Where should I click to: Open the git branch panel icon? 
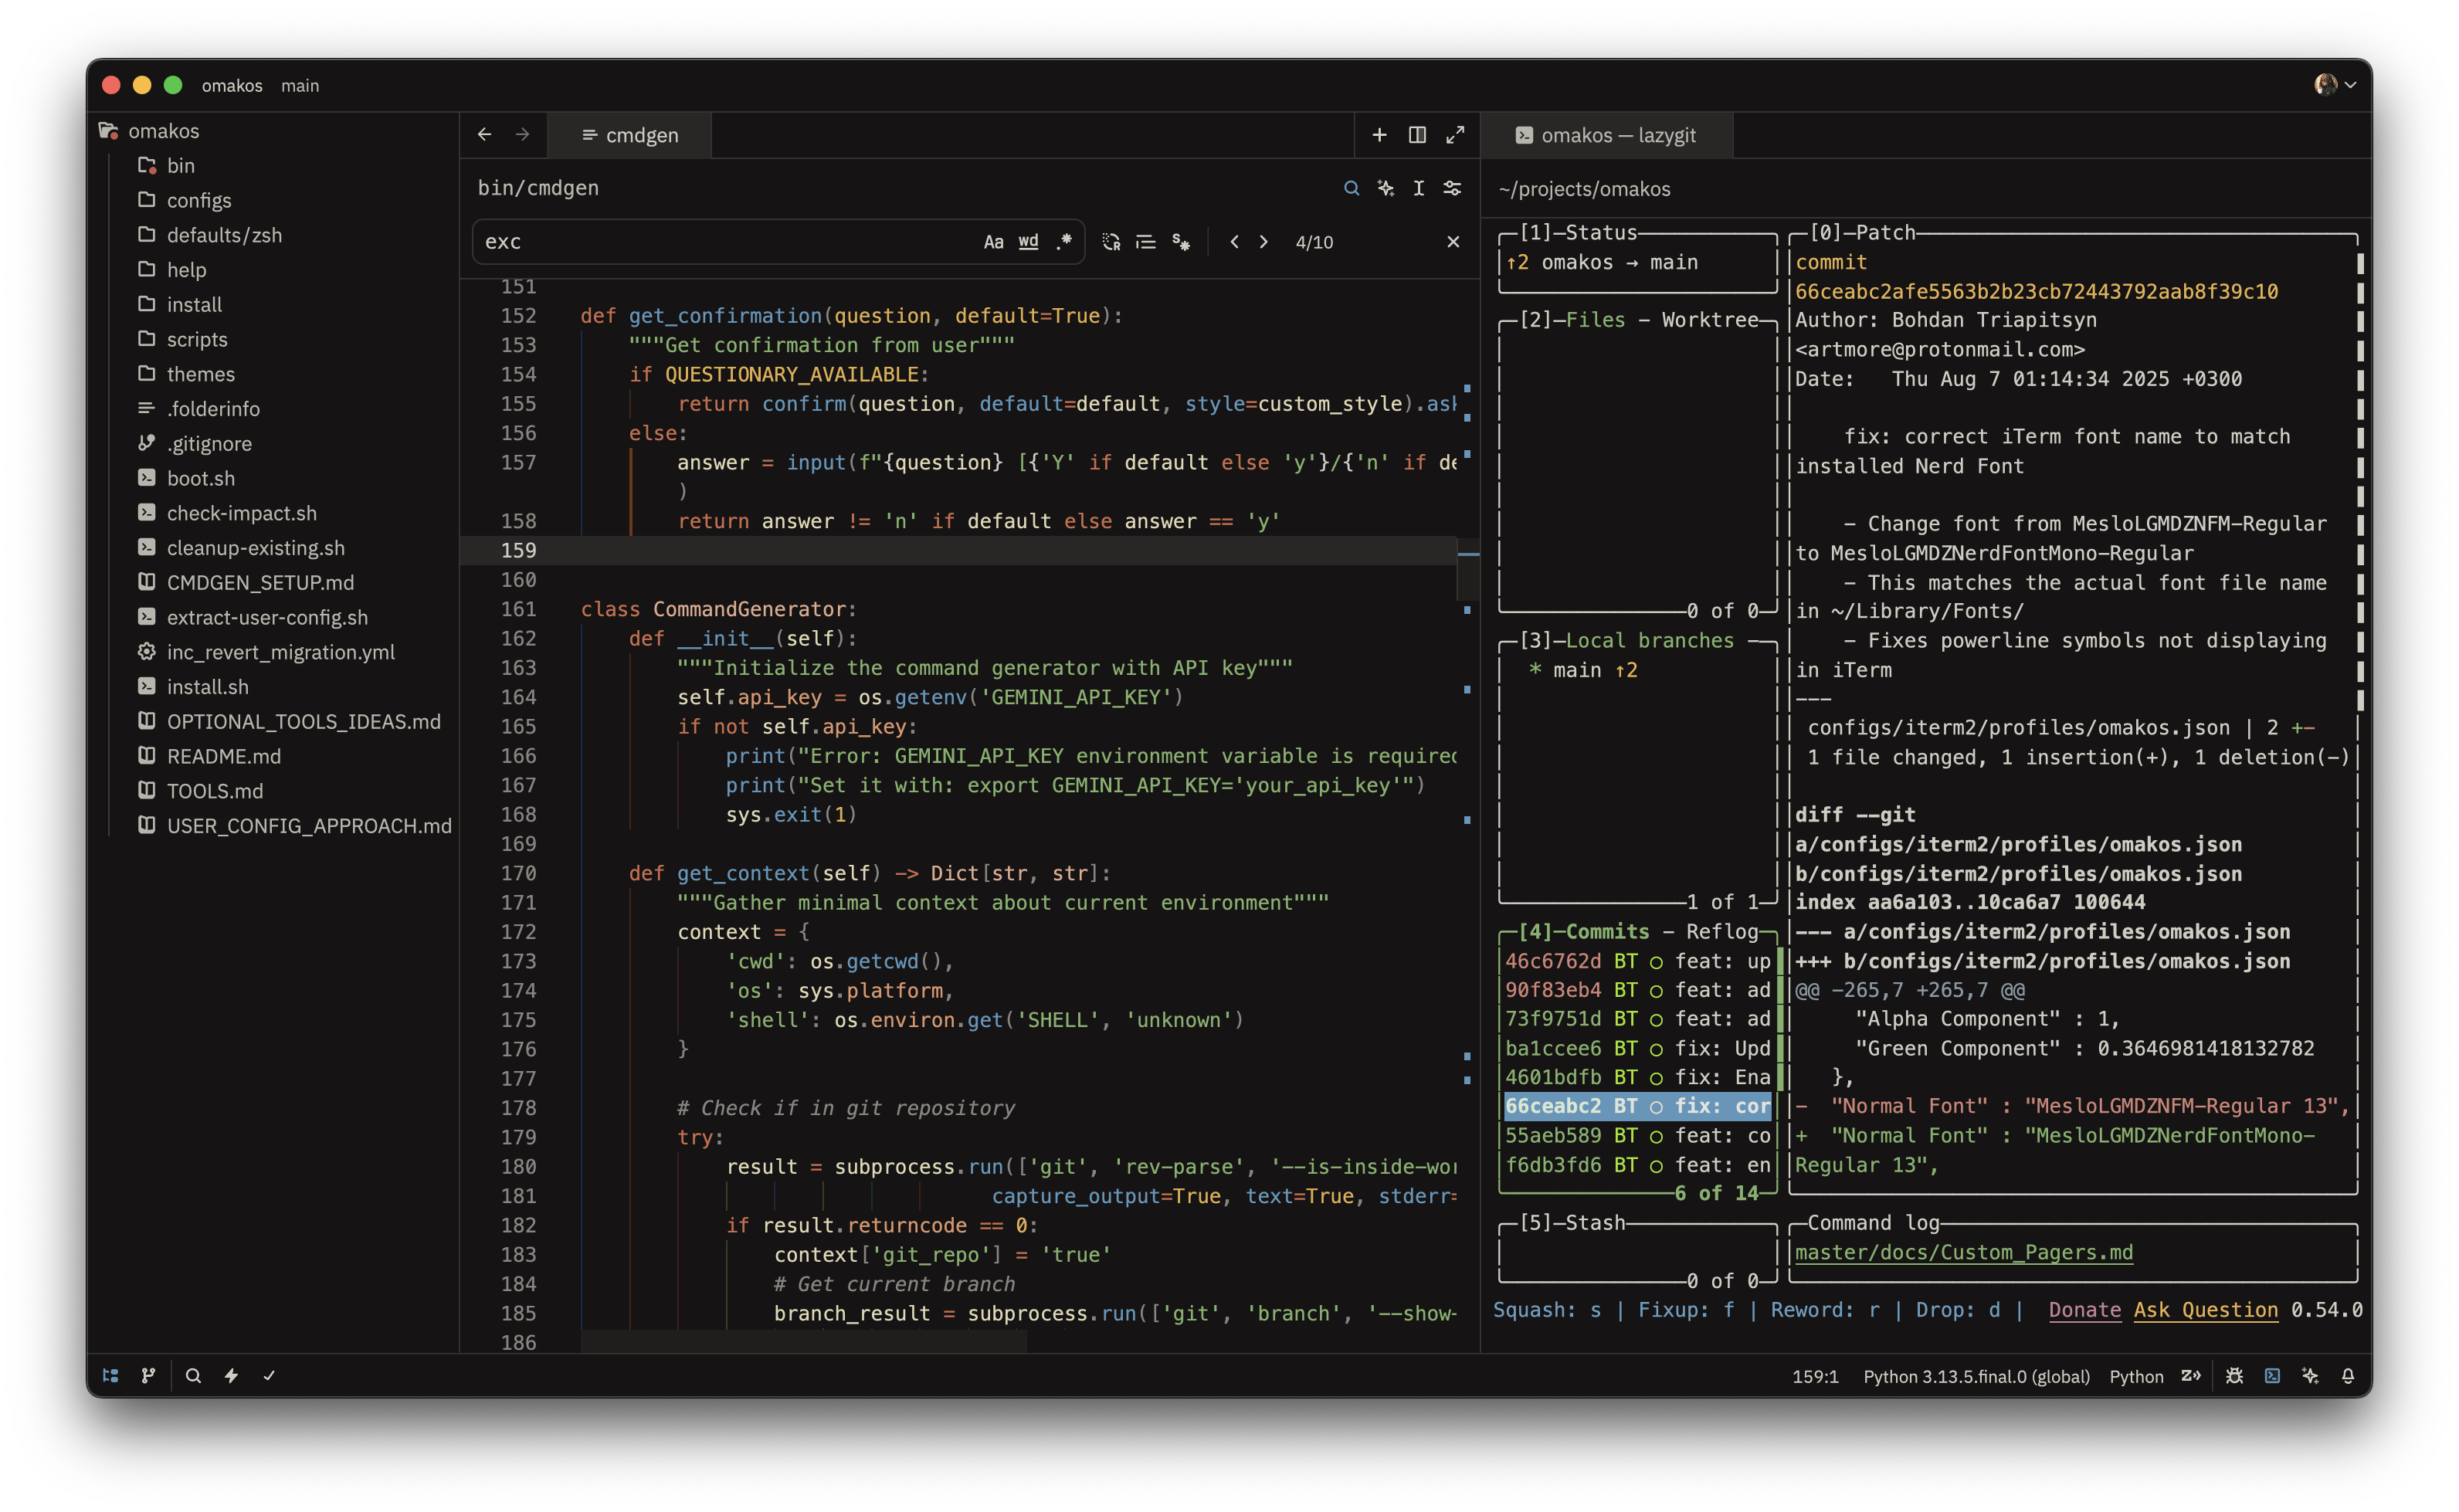(x=149, y=1375)
